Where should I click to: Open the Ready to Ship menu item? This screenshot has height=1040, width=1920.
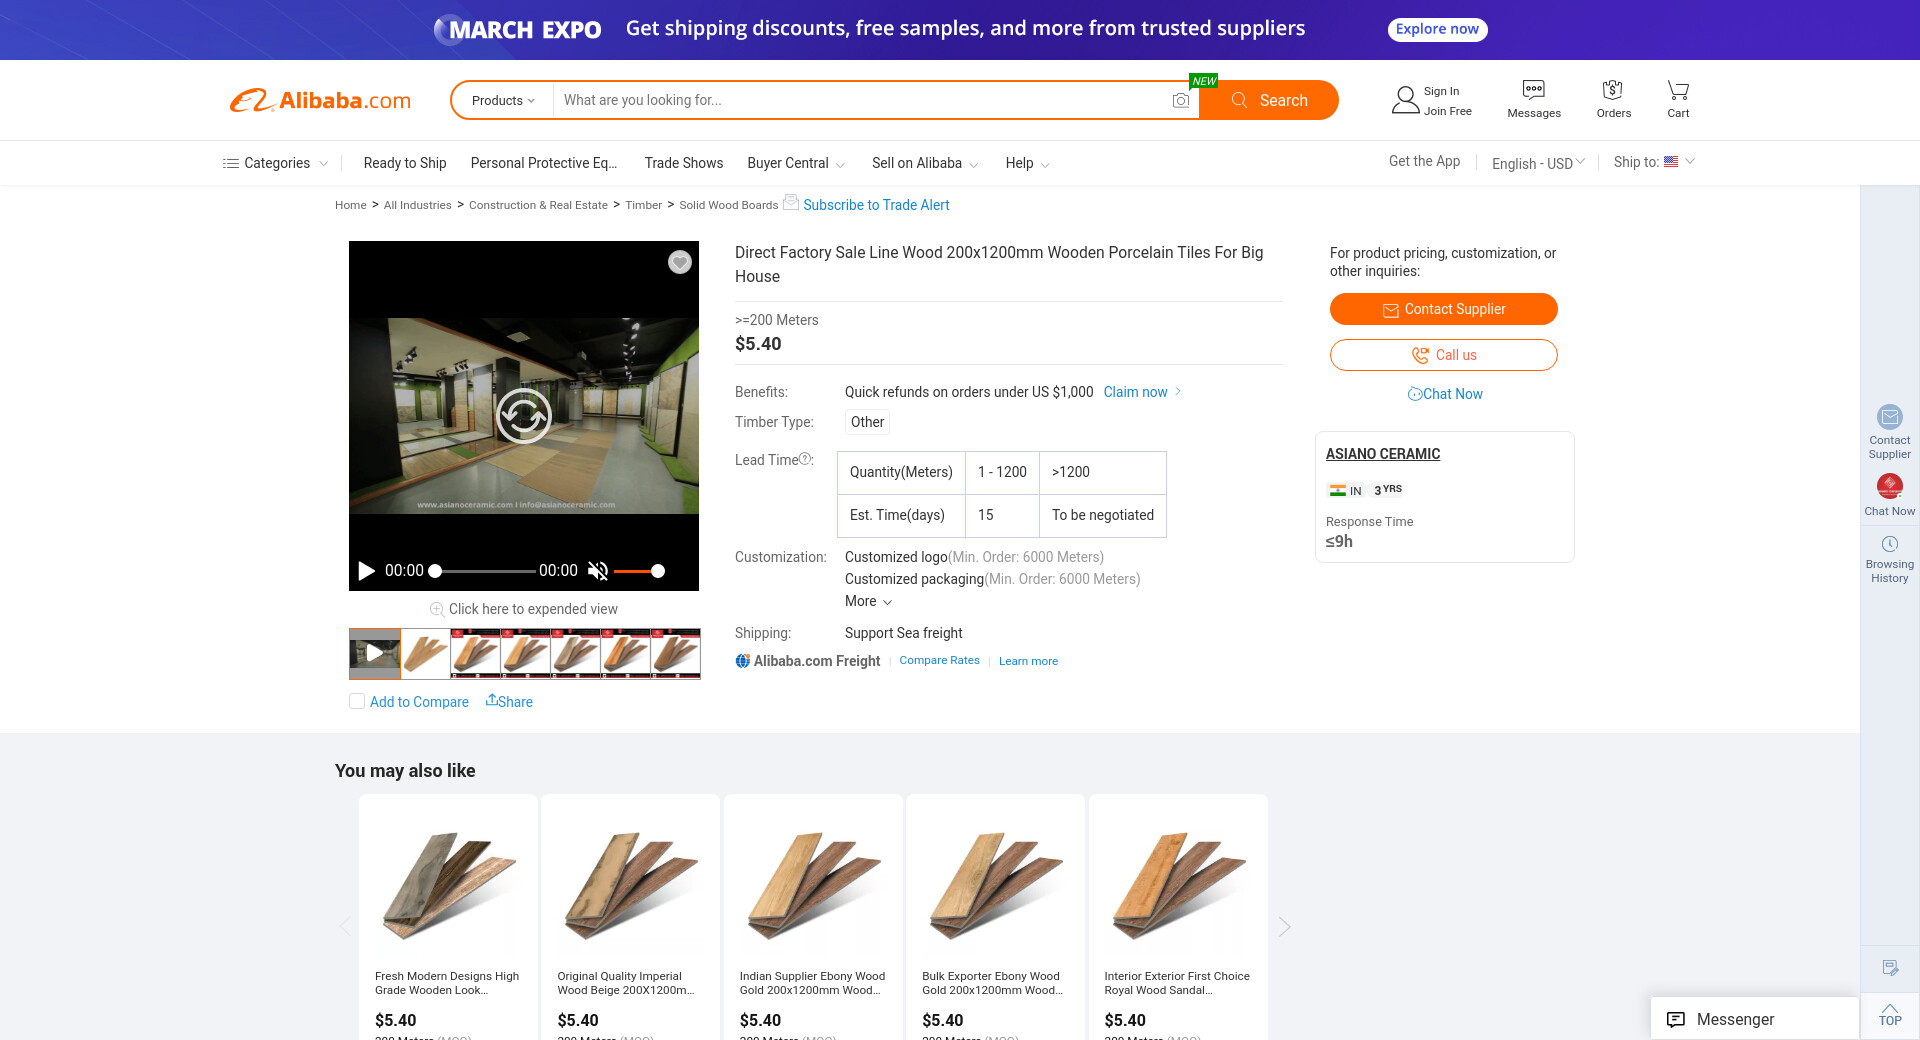405,163
